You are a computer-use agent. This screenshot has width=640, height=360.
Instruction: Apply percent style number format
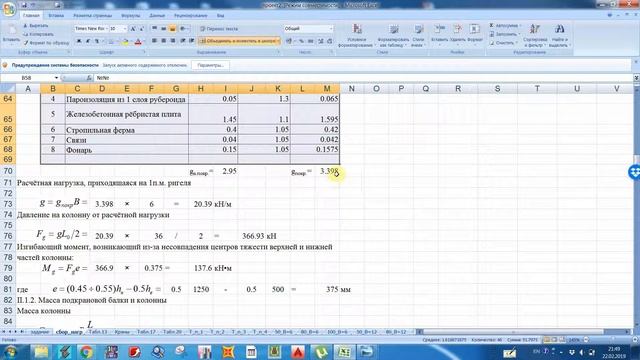point(301,41)
